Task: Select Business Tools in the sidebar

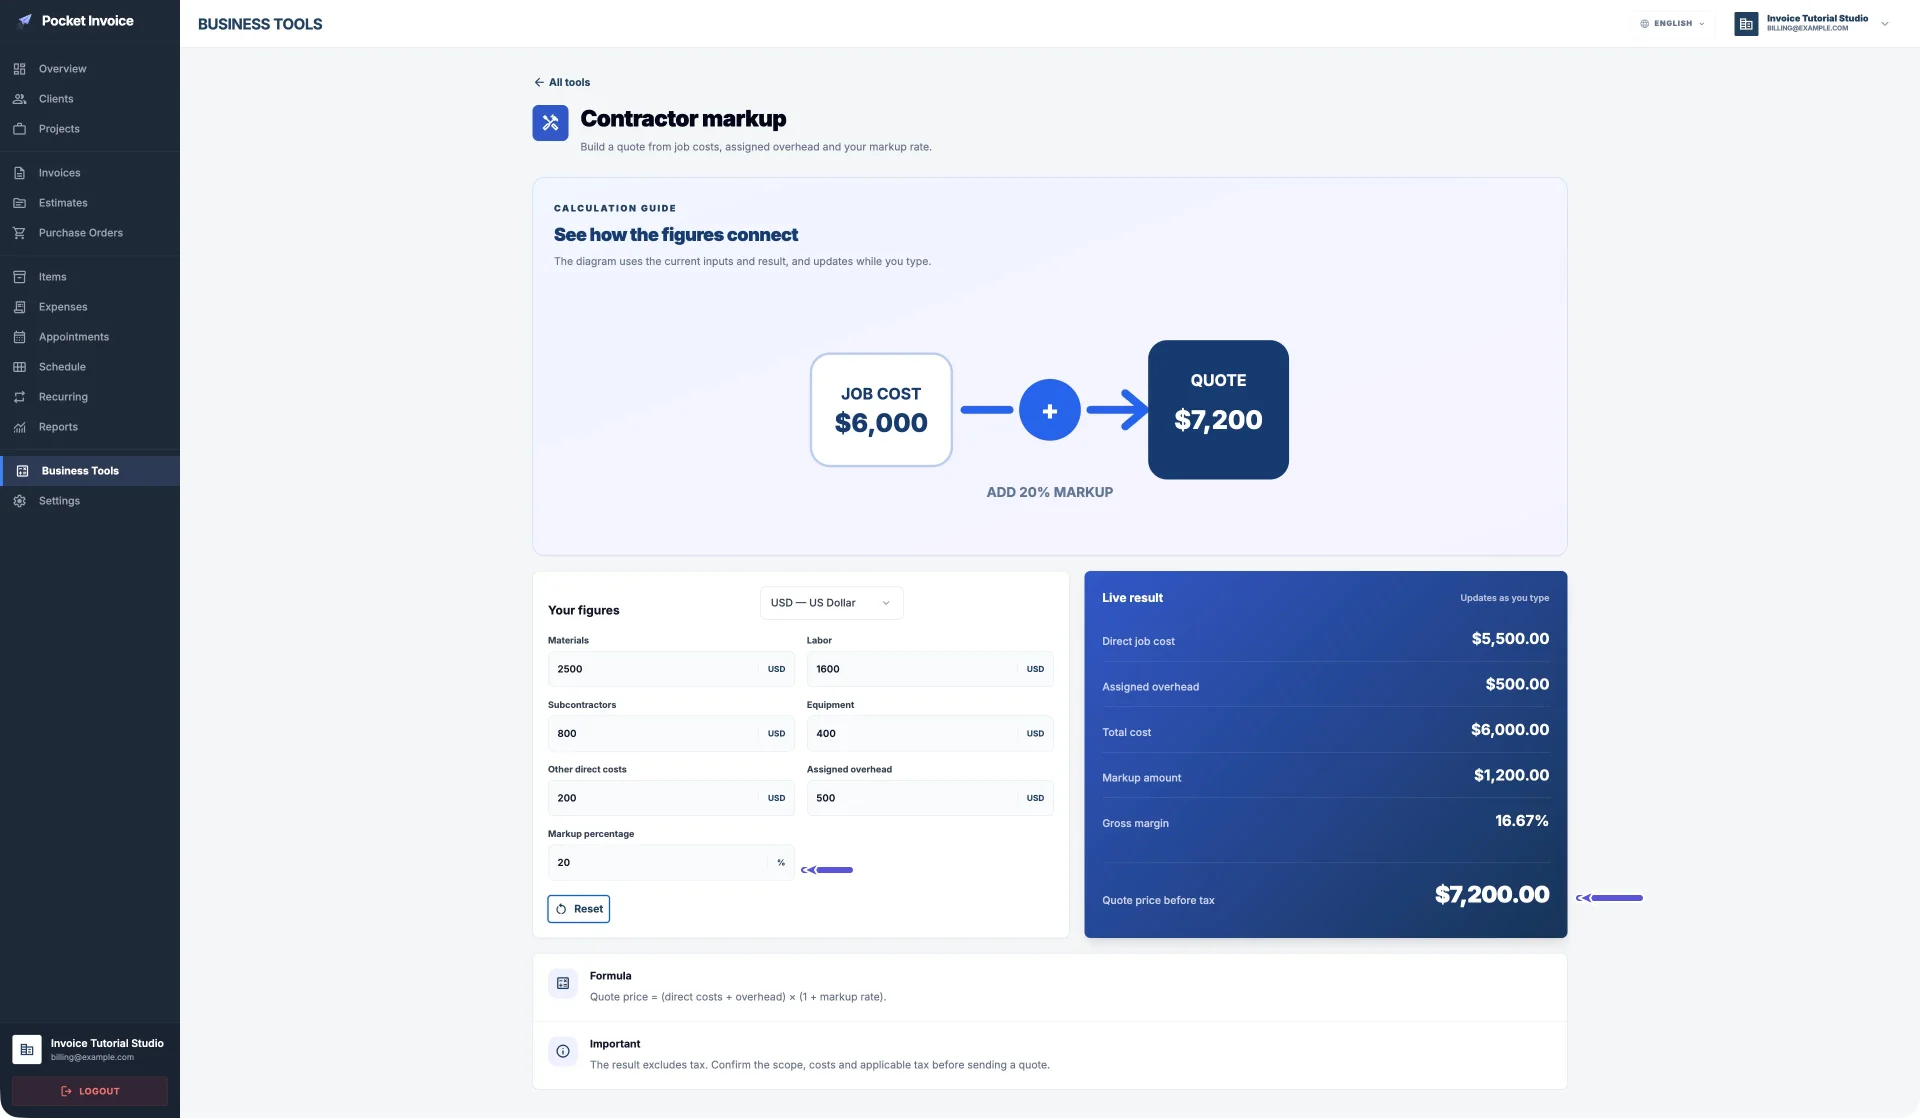Action: pos(90,471)
